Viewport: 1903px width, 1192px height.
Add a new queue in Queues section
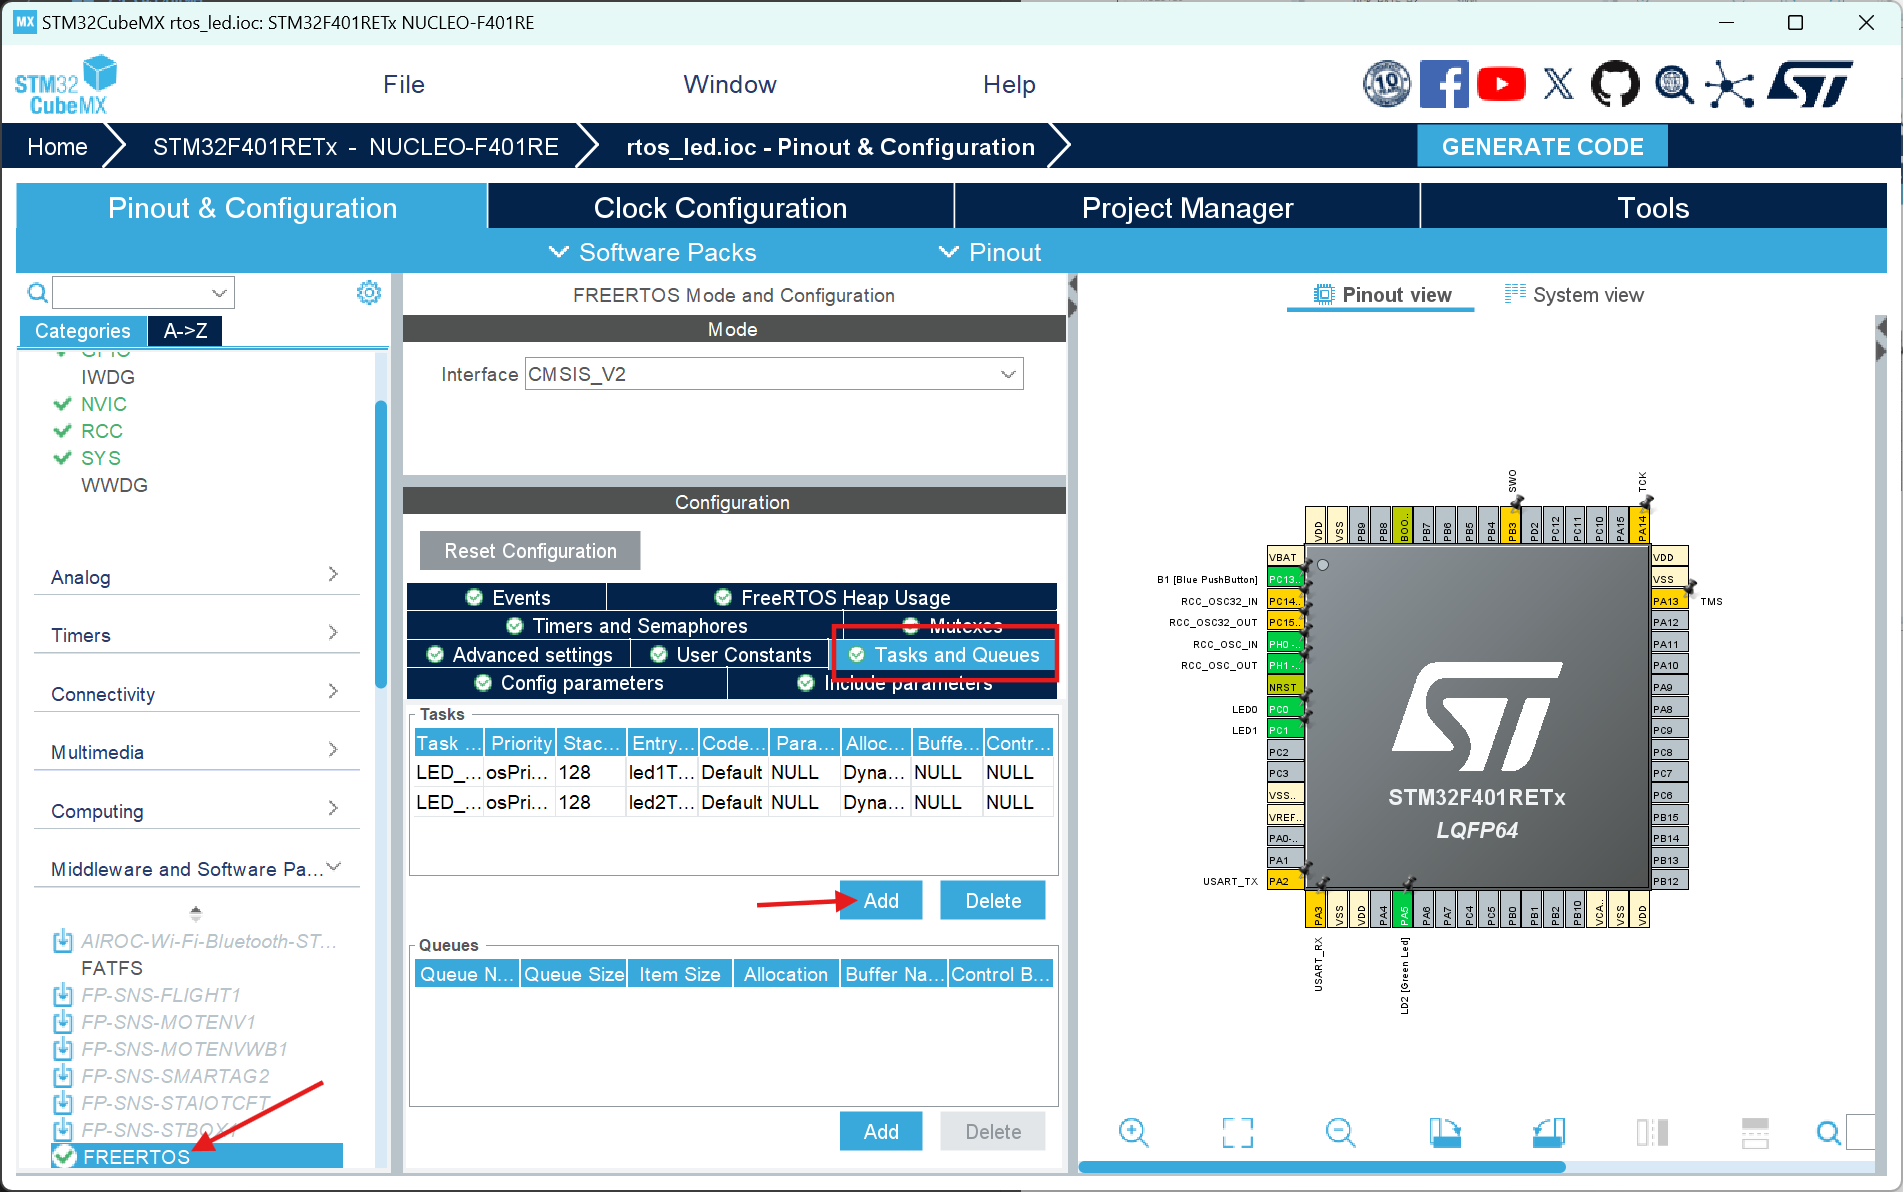881,1132
